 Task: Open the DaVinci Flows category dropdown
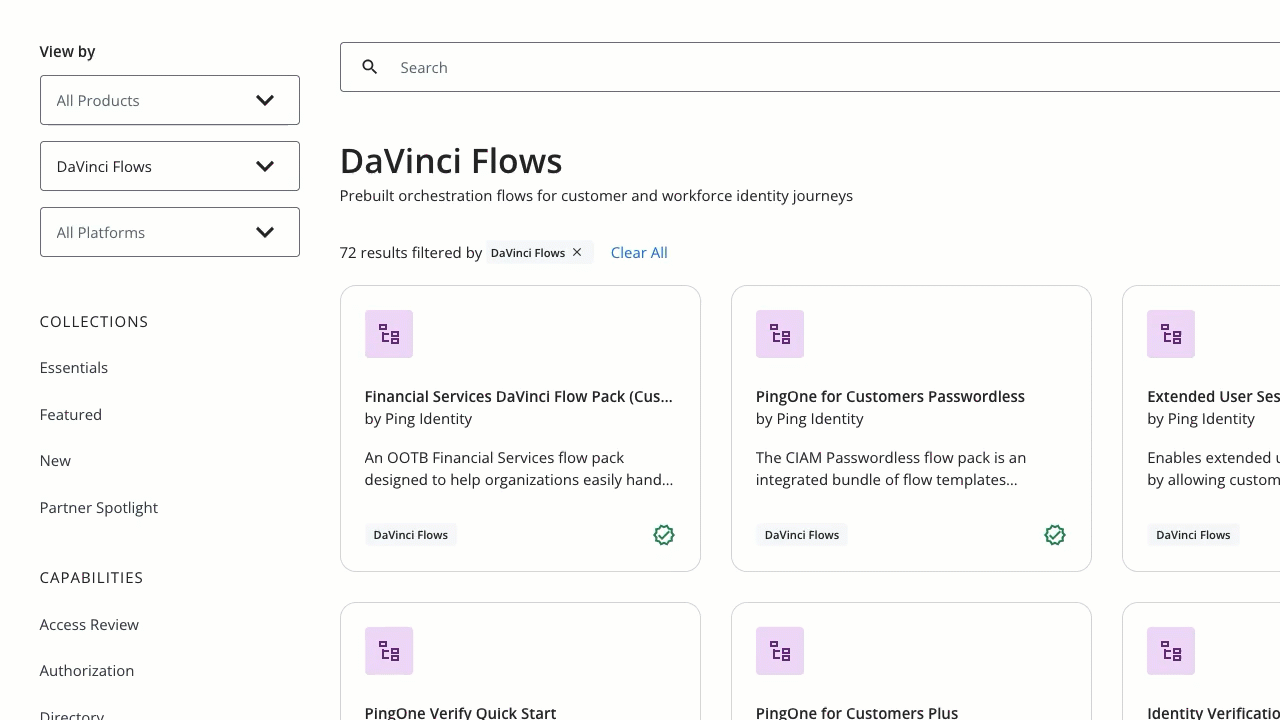click(x=170, y=166)
